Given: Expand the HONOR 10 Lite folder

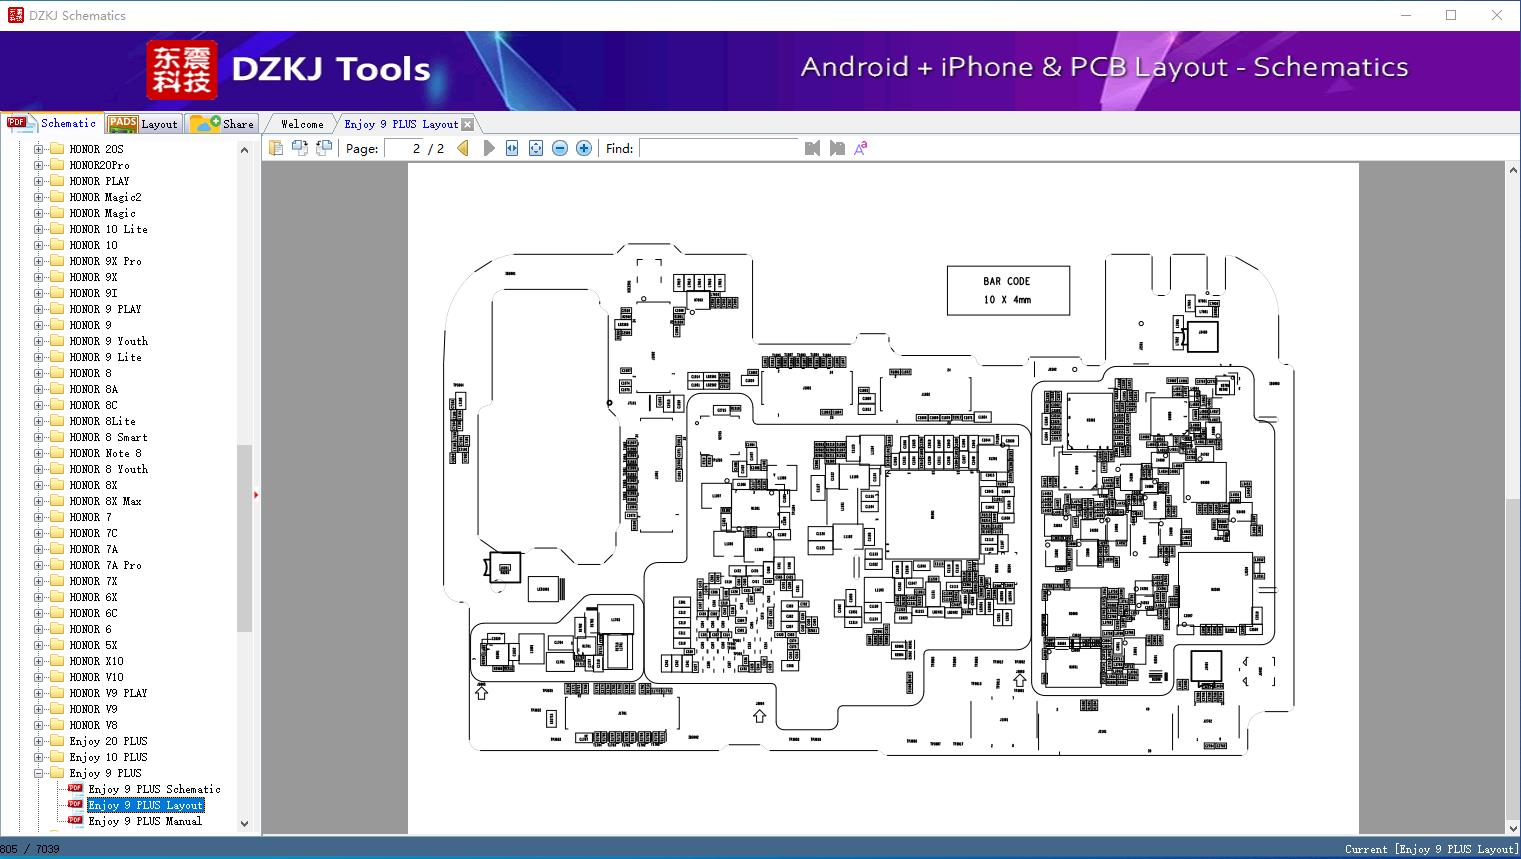Looking at the screenshot, I should (37, 228).
